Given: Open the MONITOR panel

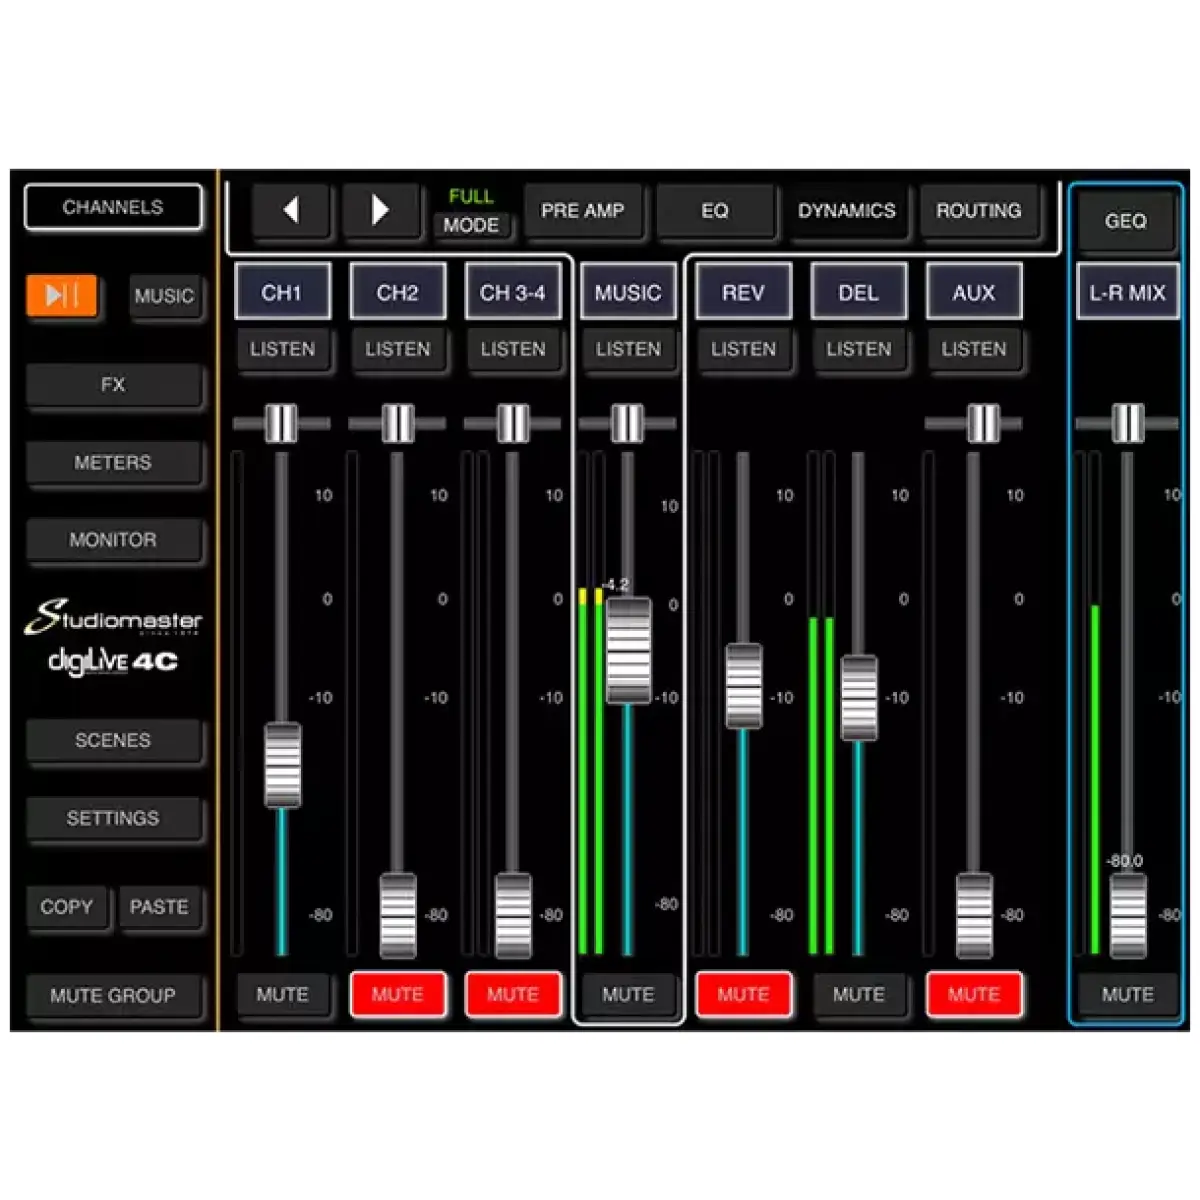Looking at the screenshot, I should click(x=113, y=540).
